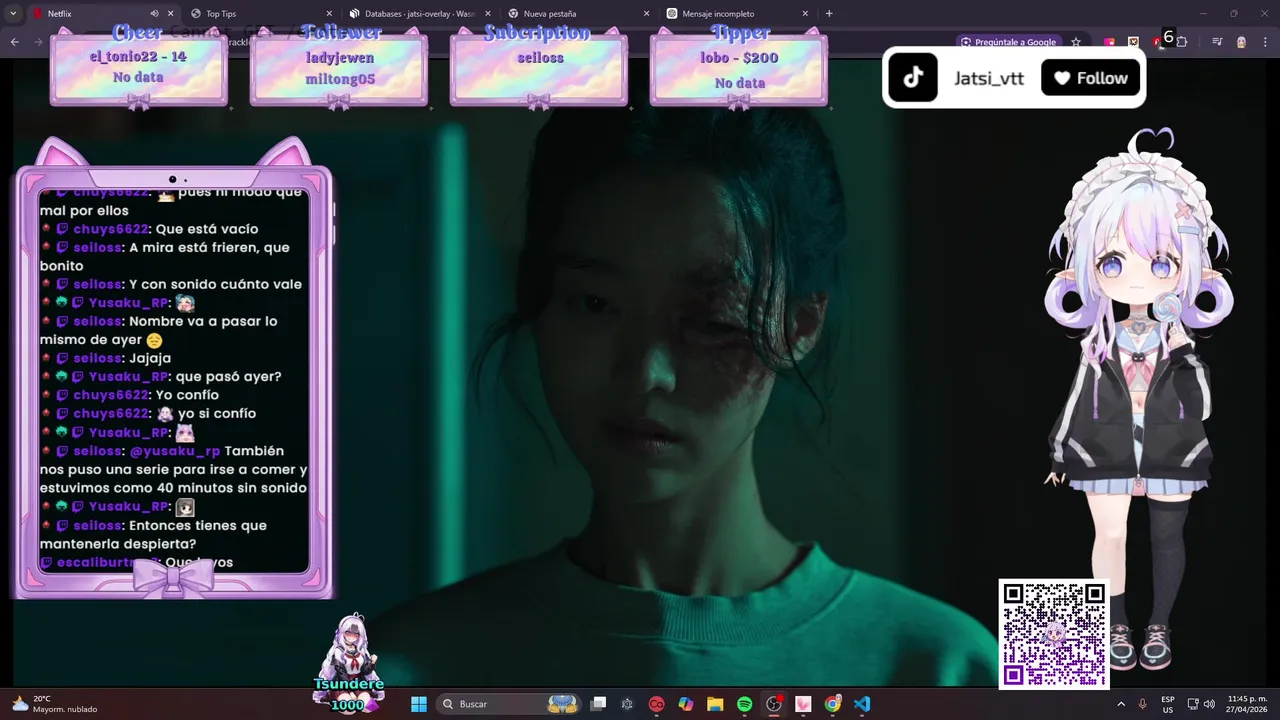Image resolution: width=1280 pixels, height=720 pixels.
Task: Click the microphone tray icon
Action: click(1142, 704)
